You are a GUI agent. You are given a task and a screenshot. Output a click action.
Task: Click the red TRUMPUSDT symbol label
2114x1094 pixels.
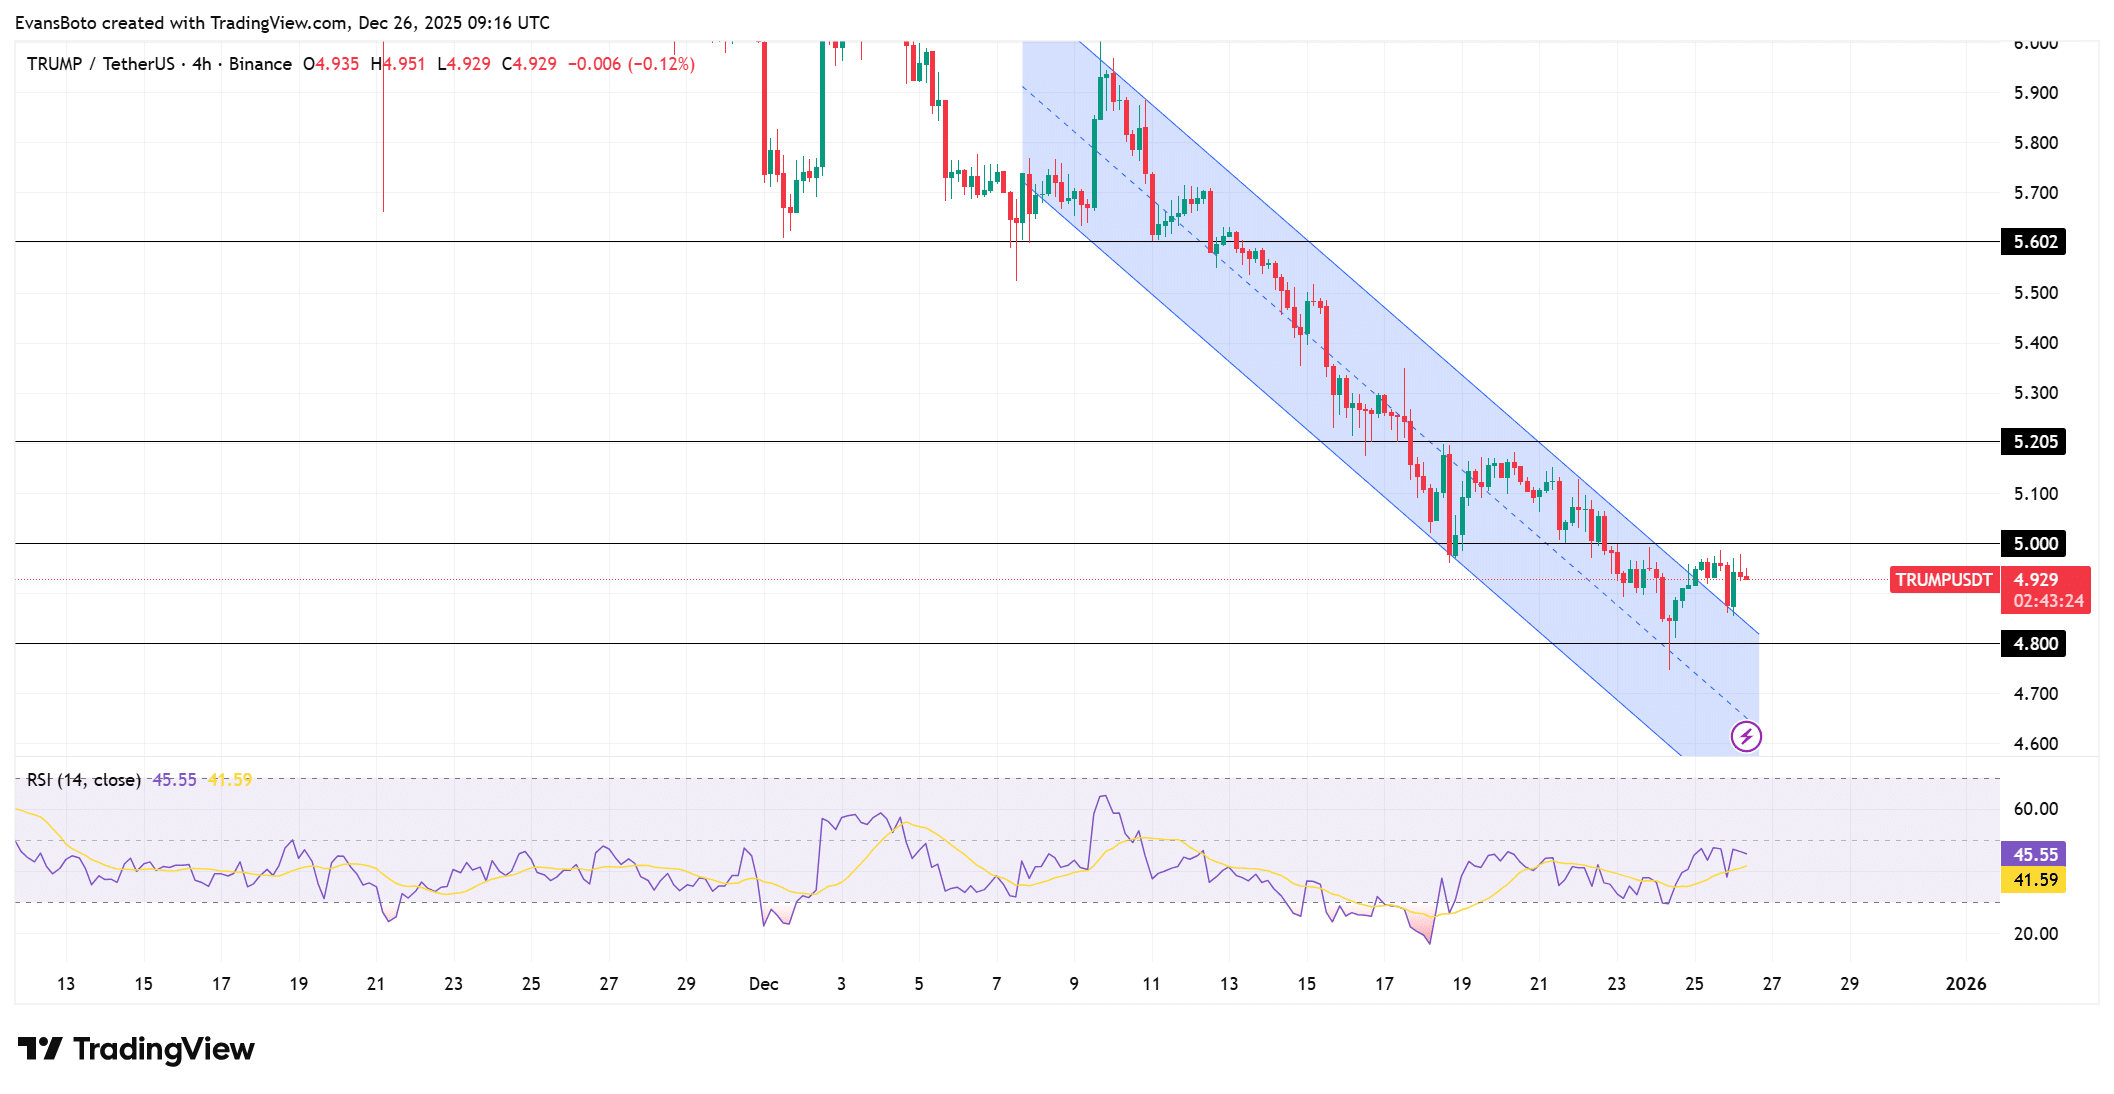(x=1943, y=580)
